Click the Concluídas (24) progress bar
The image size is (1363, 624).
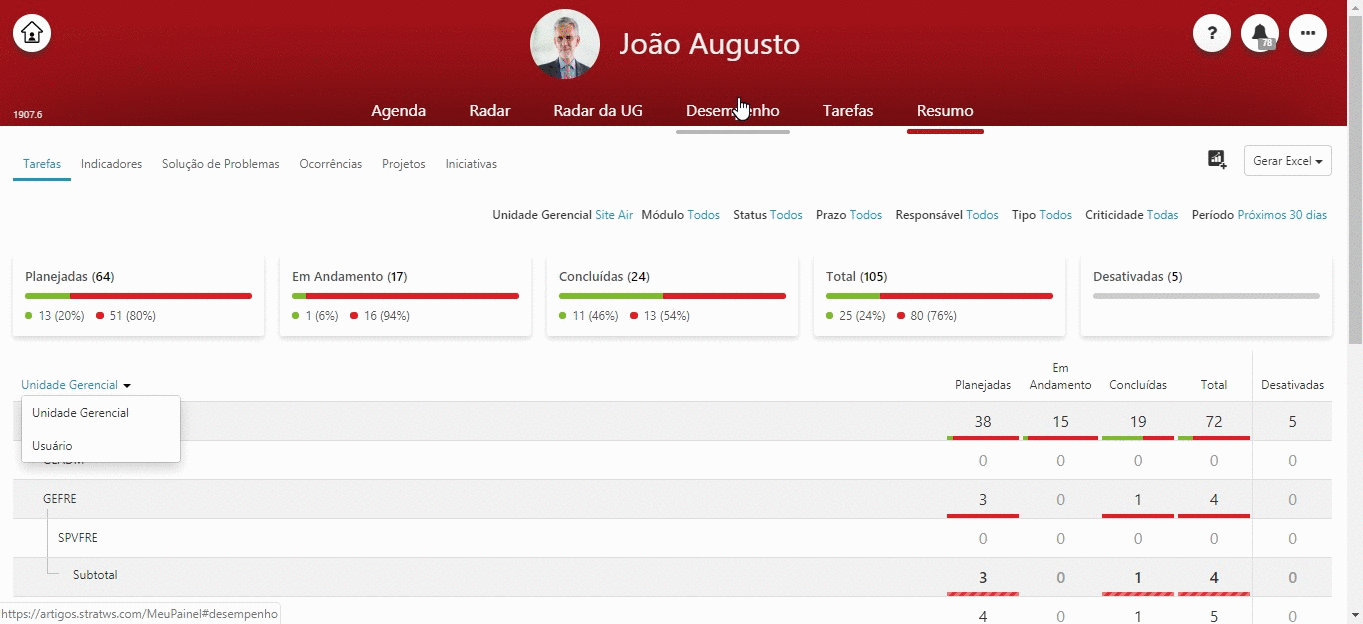[672, 296]
